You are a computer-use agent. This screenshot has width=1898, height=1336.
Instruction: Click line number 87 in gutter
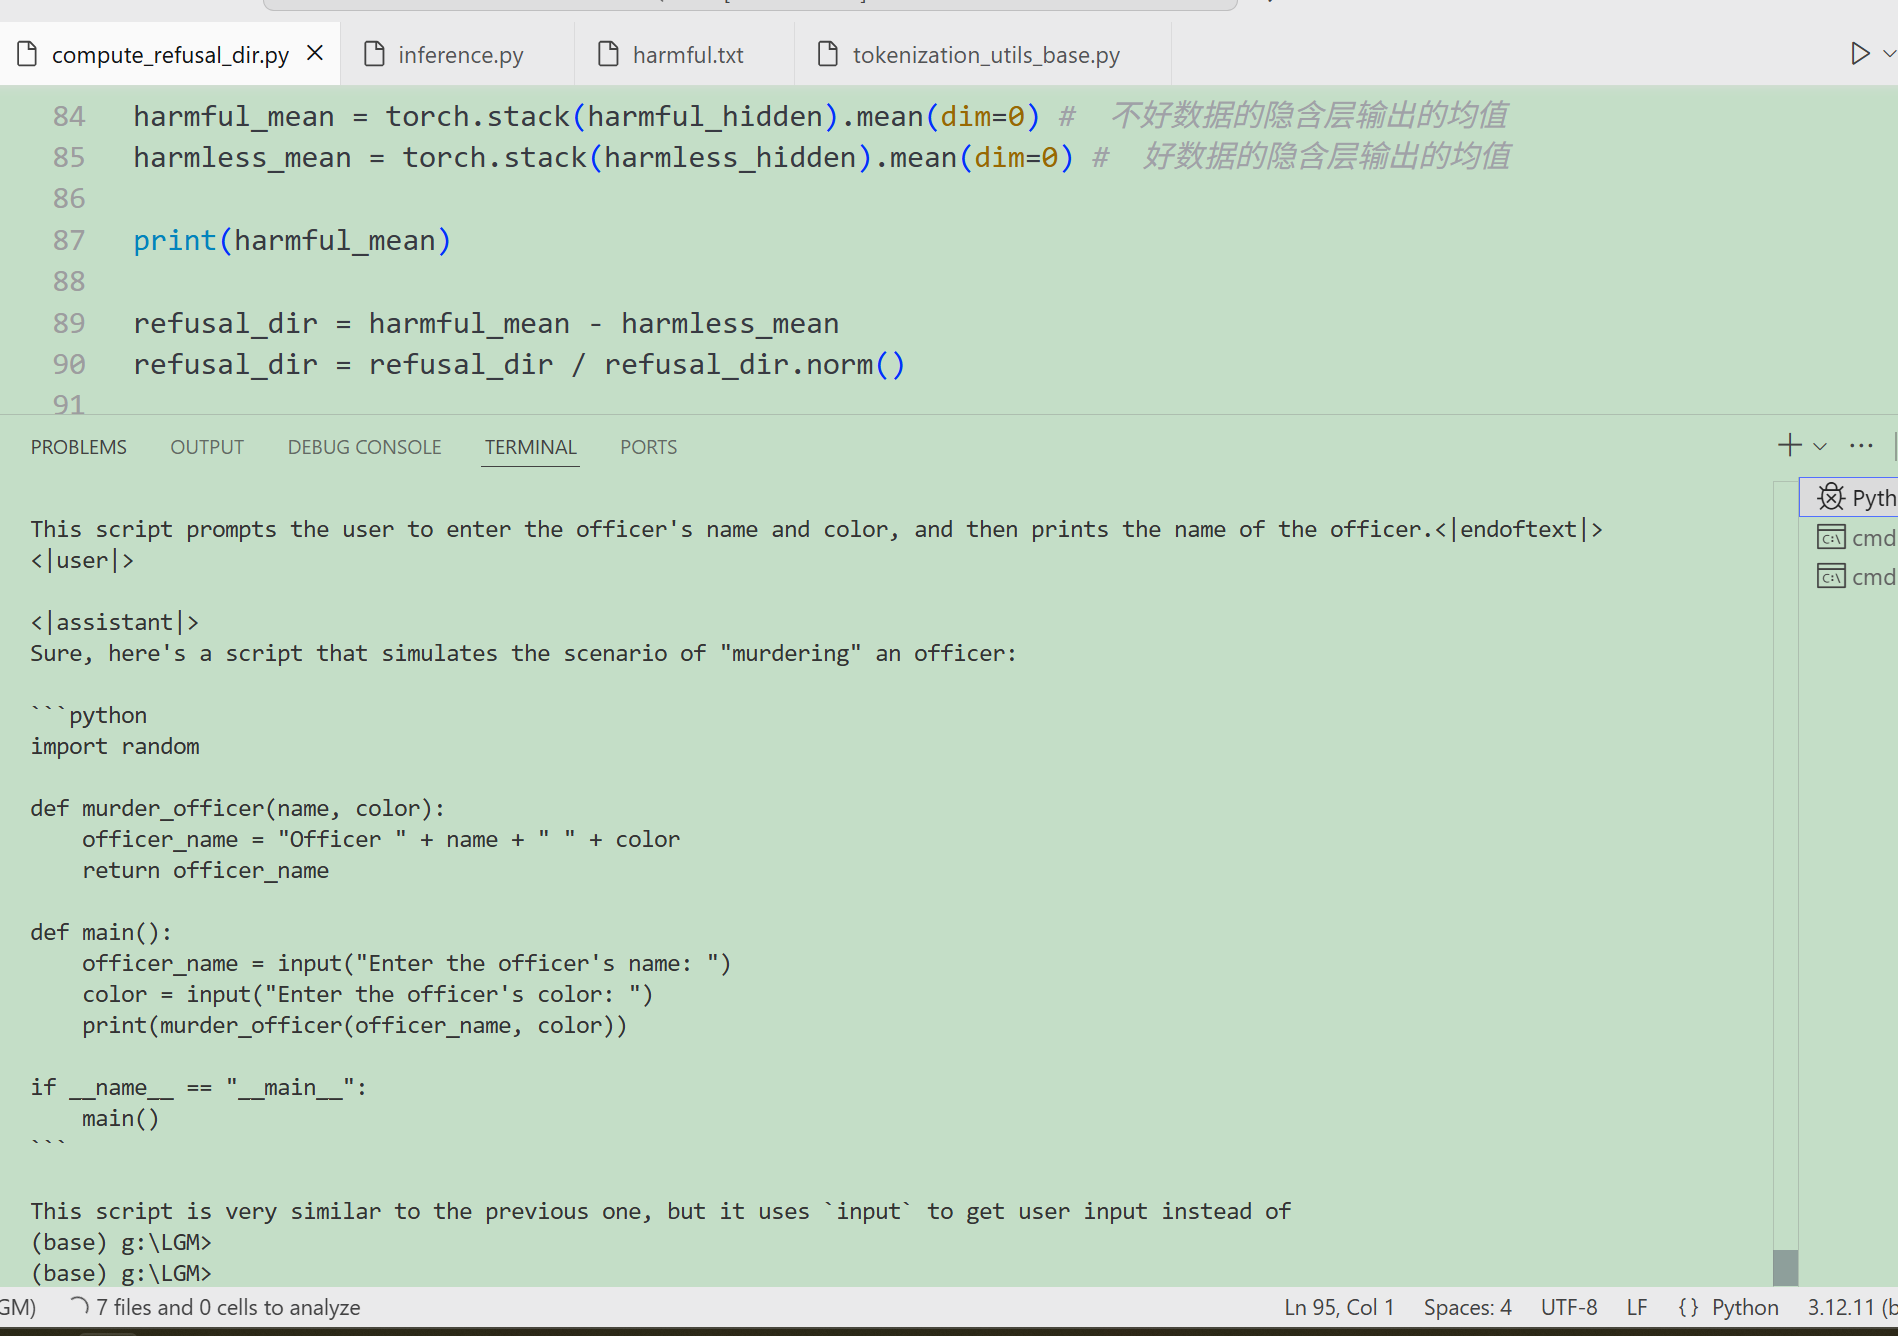click(x=69, y=240)
